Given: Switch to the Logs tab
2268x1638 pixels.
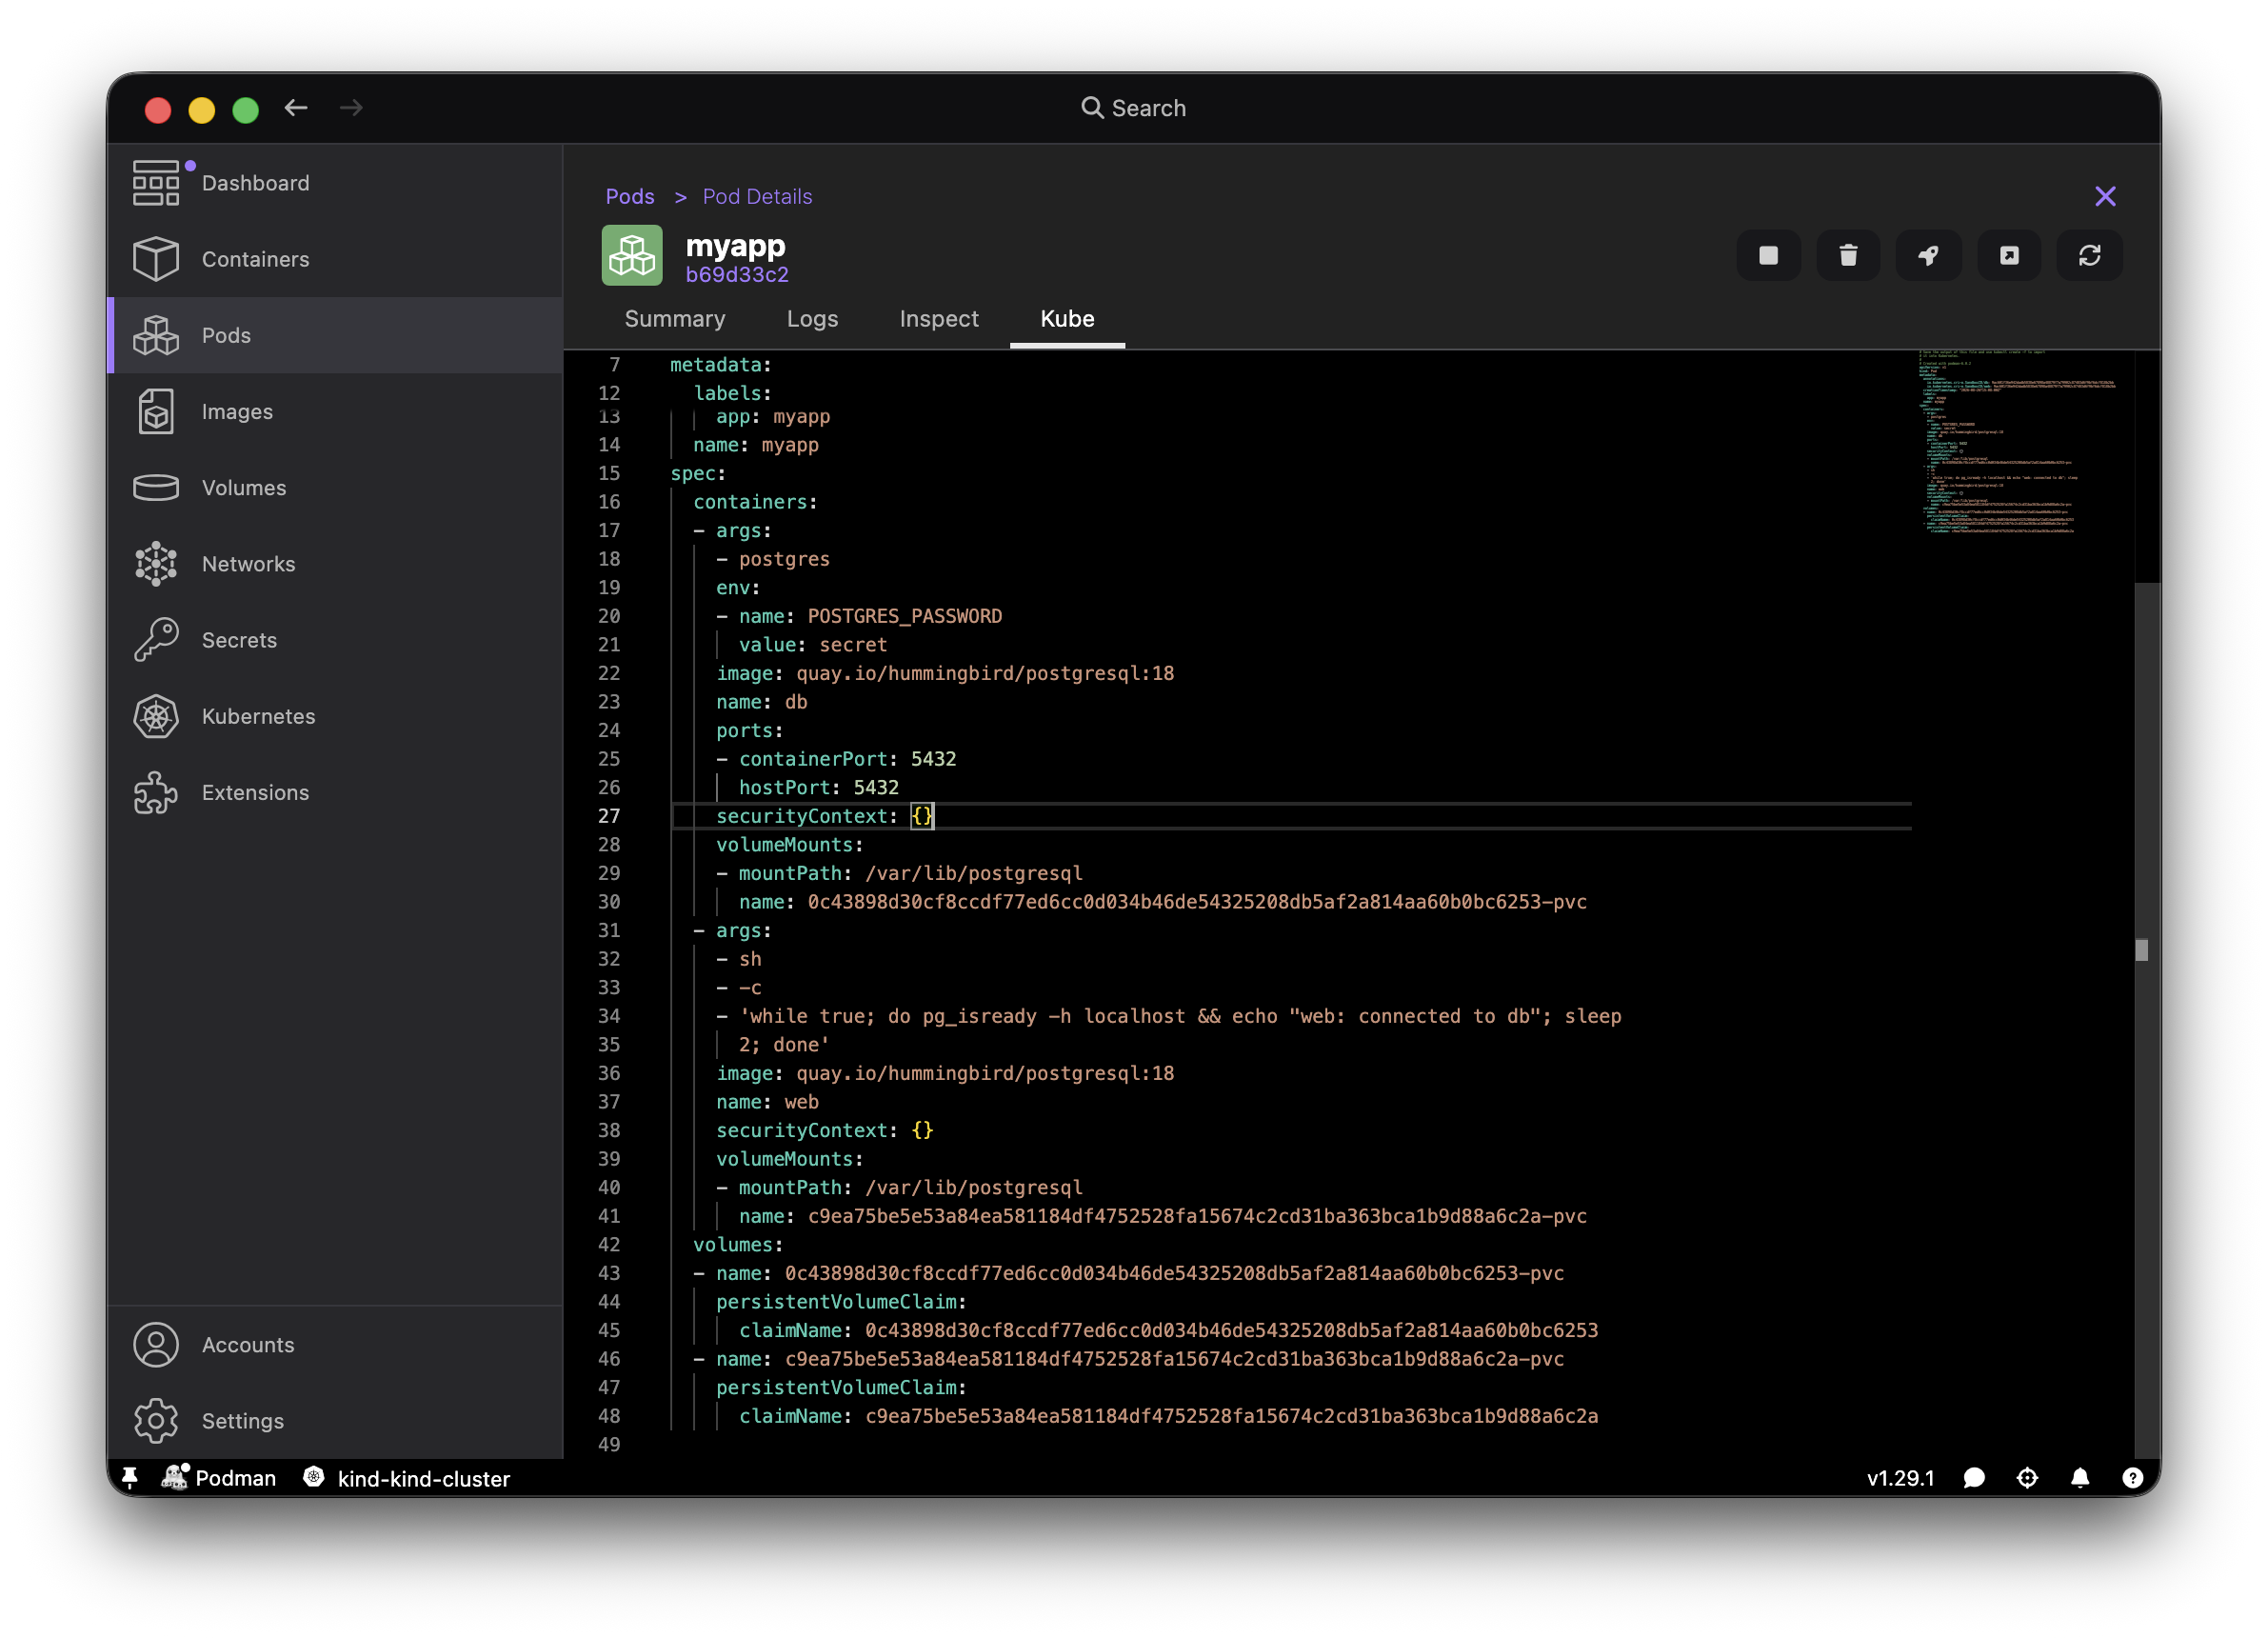Looking at the screenshot, I should [x=812, y=319].
